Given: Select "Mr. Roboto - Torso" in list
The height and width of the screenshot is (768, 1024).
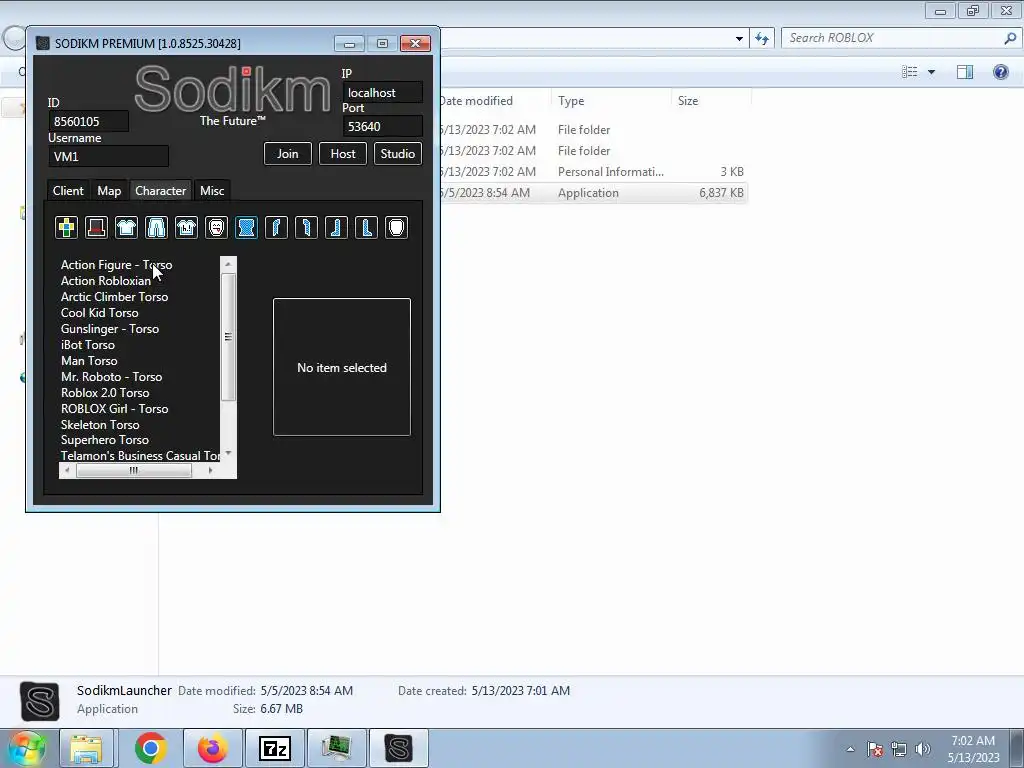Looking at the screenshot, I should point(111,377).
